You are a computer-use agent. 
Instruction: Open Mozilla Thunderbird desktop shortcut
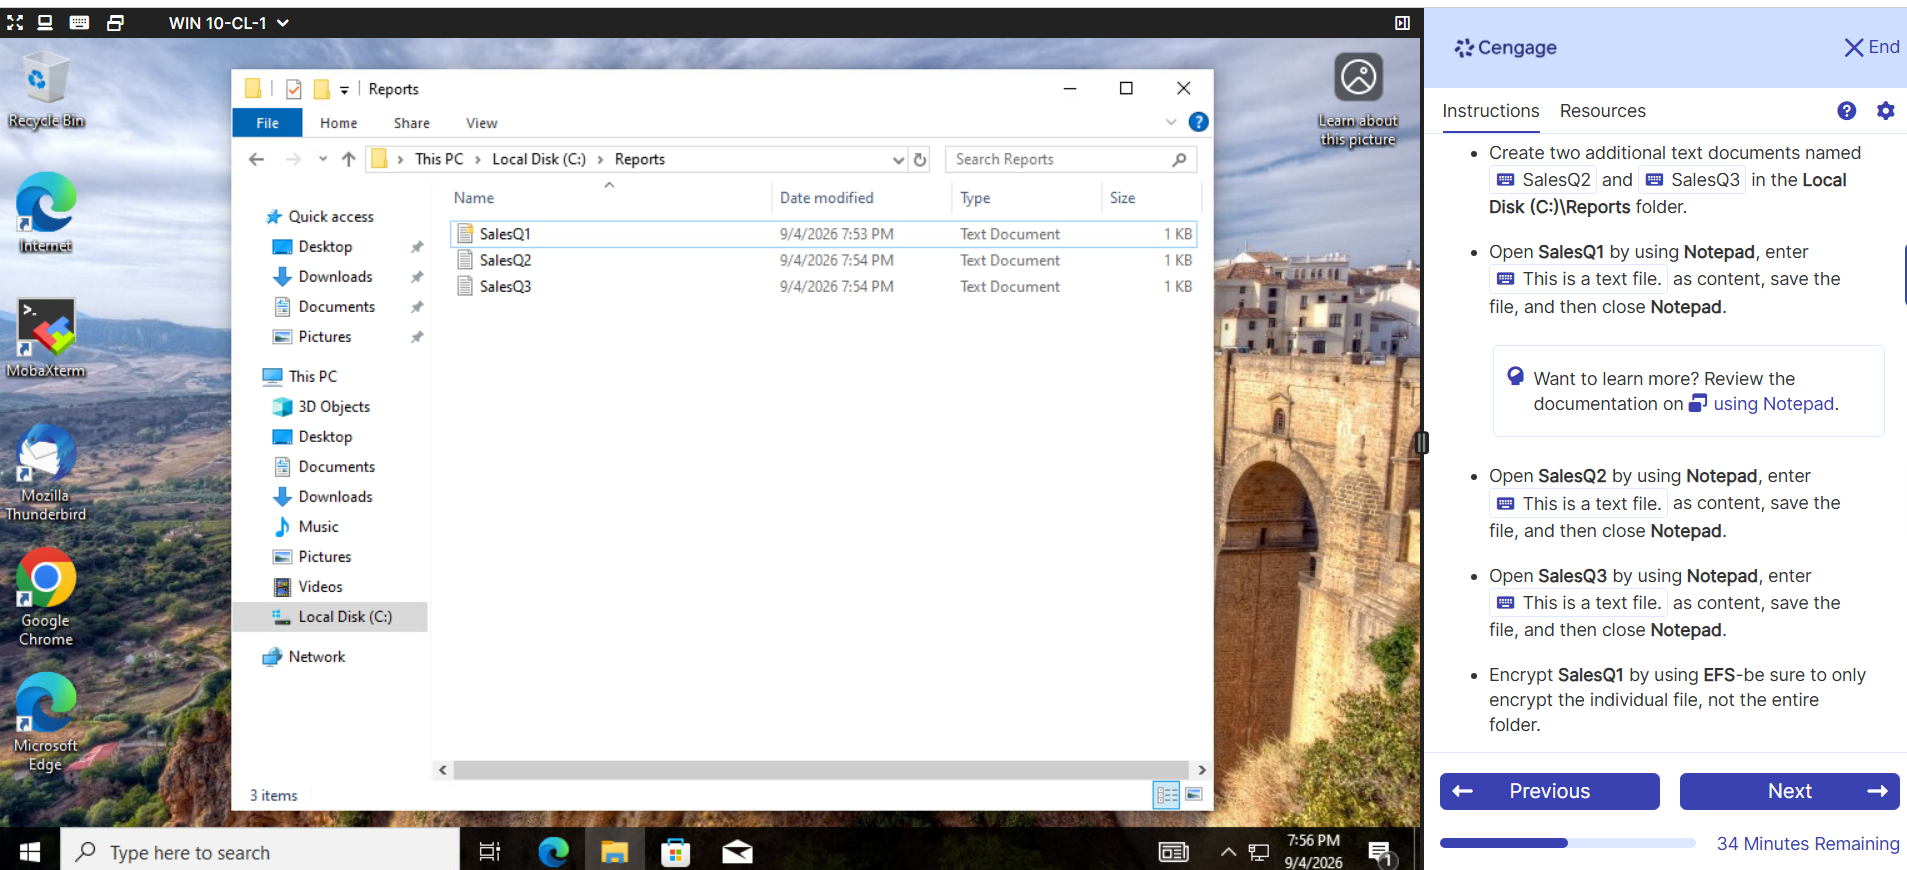click(x=45, y=472)
